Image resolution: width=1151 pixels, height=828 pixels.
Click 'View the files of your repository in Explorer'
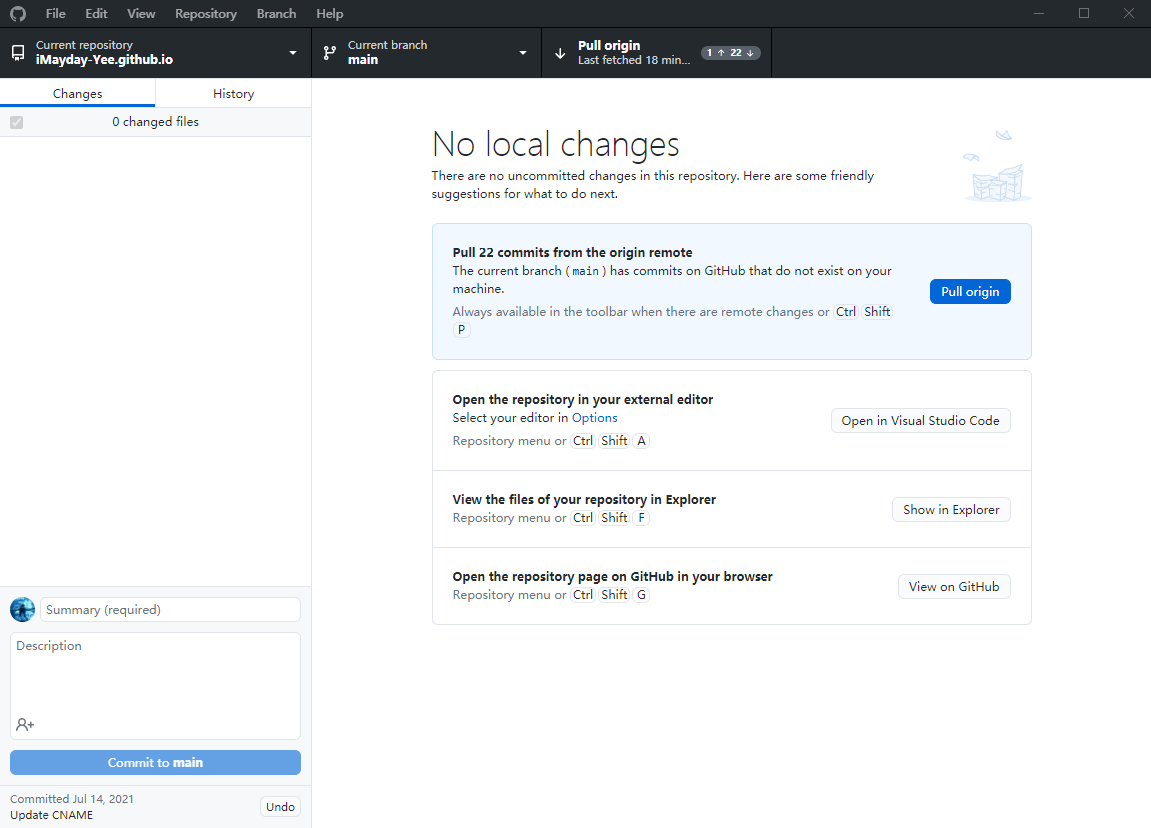(x=584, y=499)
